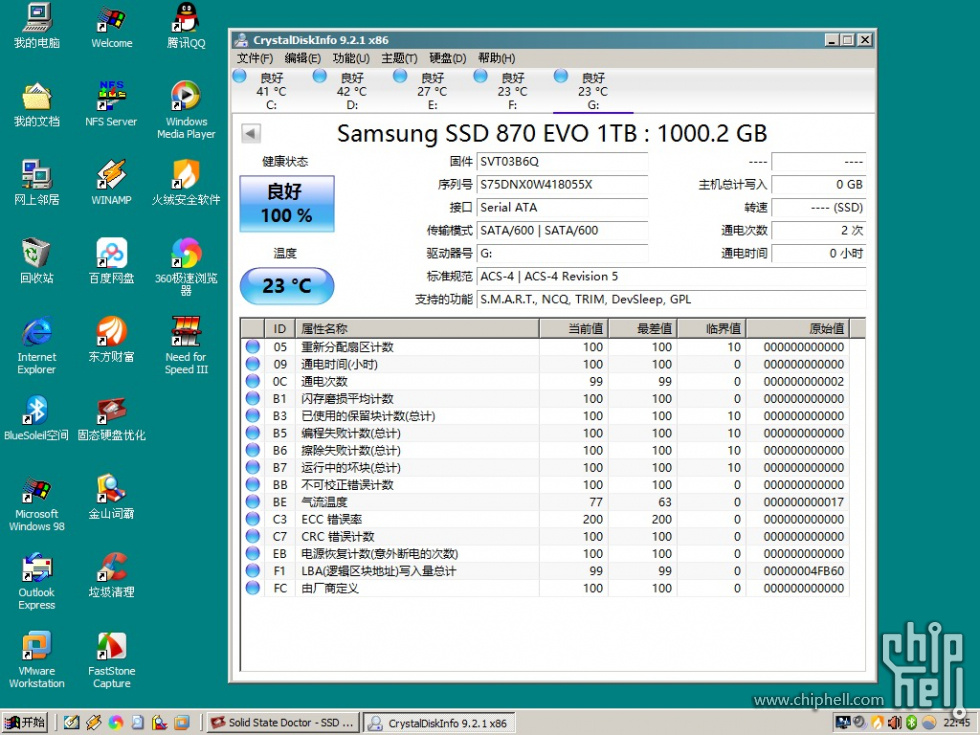The width and height of the screenshot is (980, 735).
Task: Open Microsoft Windows 98 shortcut
Action: click(37, 504)
